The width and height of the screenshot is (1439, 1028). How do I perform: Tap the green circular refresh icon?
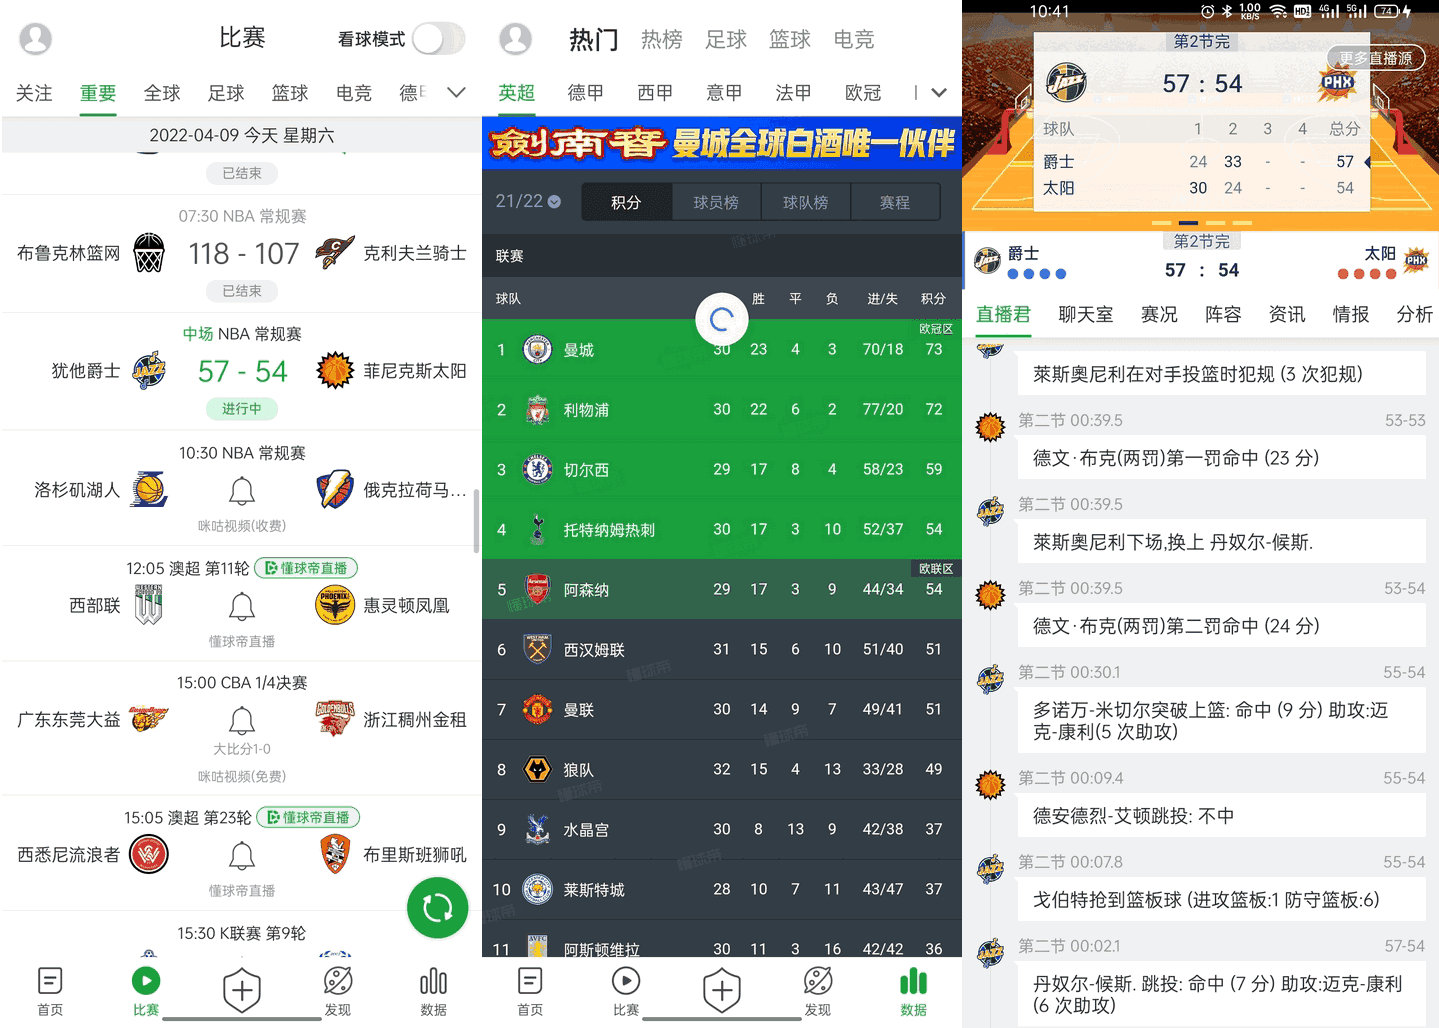tap(437, 908)
